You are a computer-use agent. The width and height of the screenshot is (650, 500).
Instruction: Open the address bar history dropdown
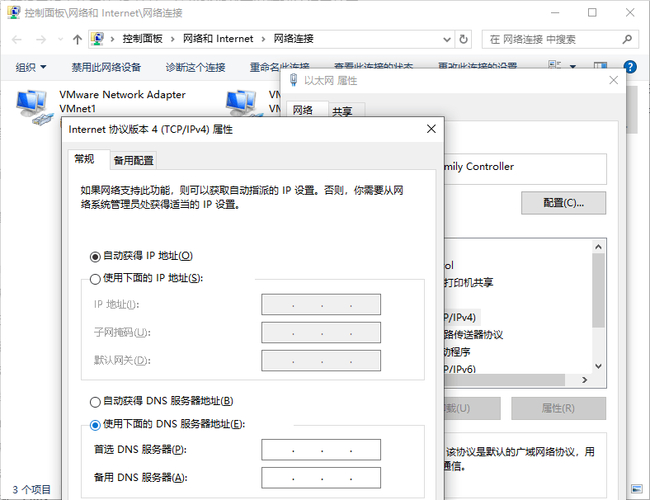(443, 39)
